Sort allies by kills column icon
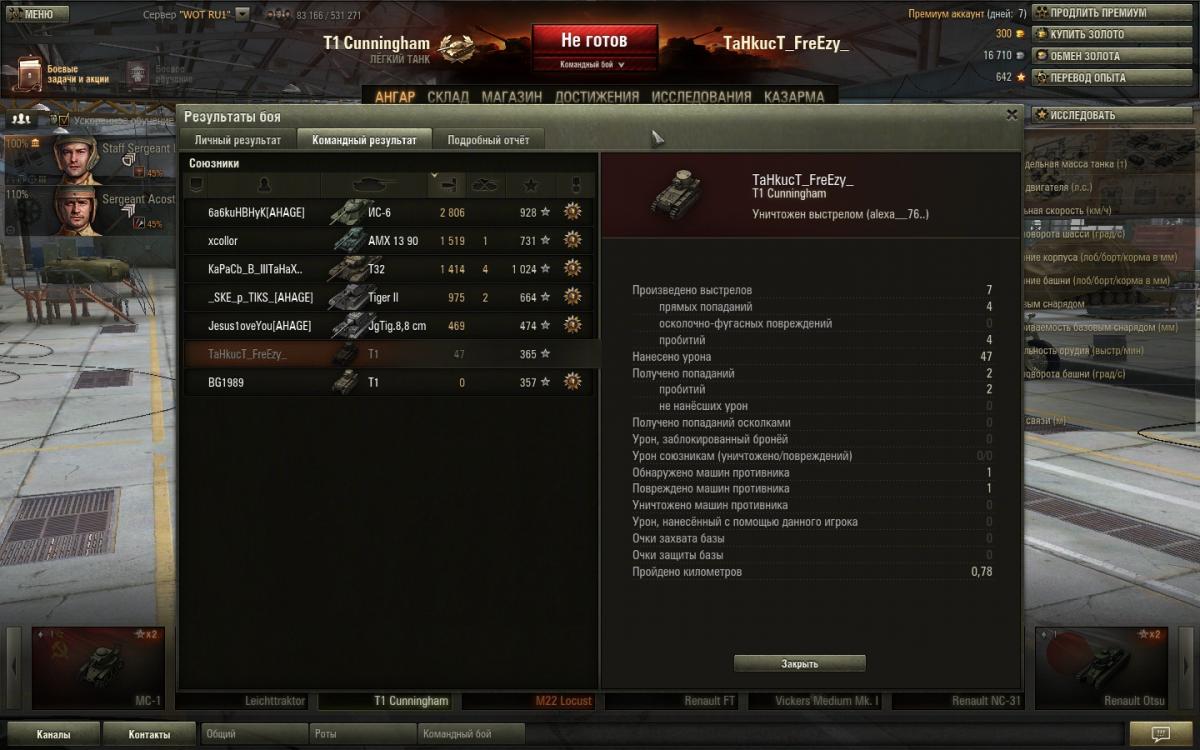This screenshot has width=1200, height=750. coord(485,185)
